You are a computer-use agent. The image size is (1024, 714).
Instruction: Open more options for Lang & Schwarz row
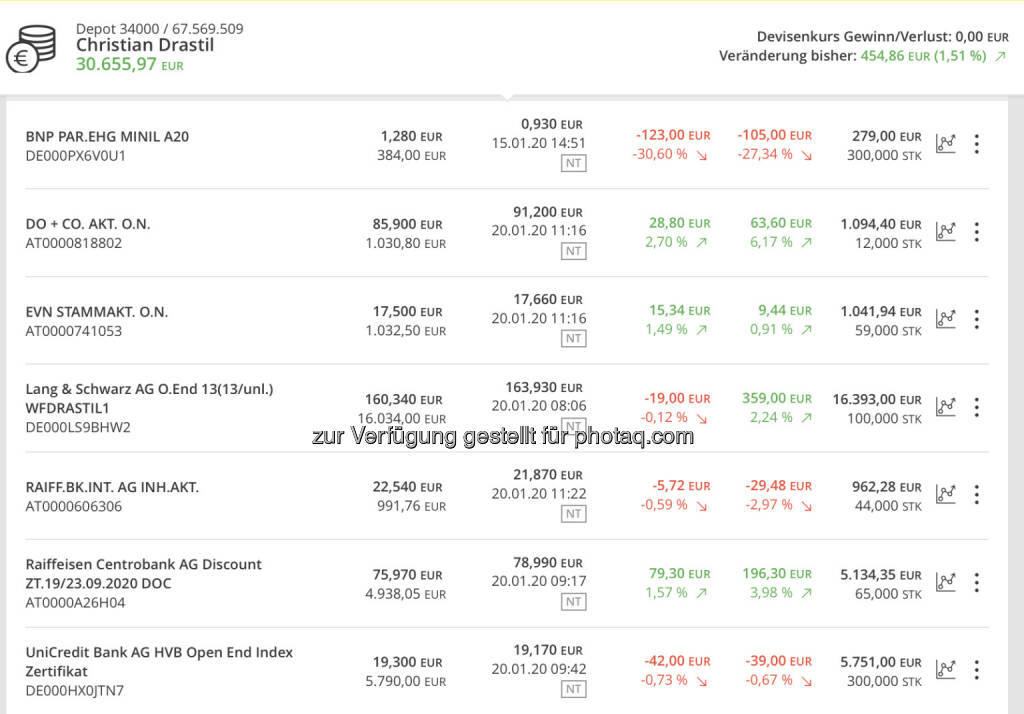click(976, 407)
